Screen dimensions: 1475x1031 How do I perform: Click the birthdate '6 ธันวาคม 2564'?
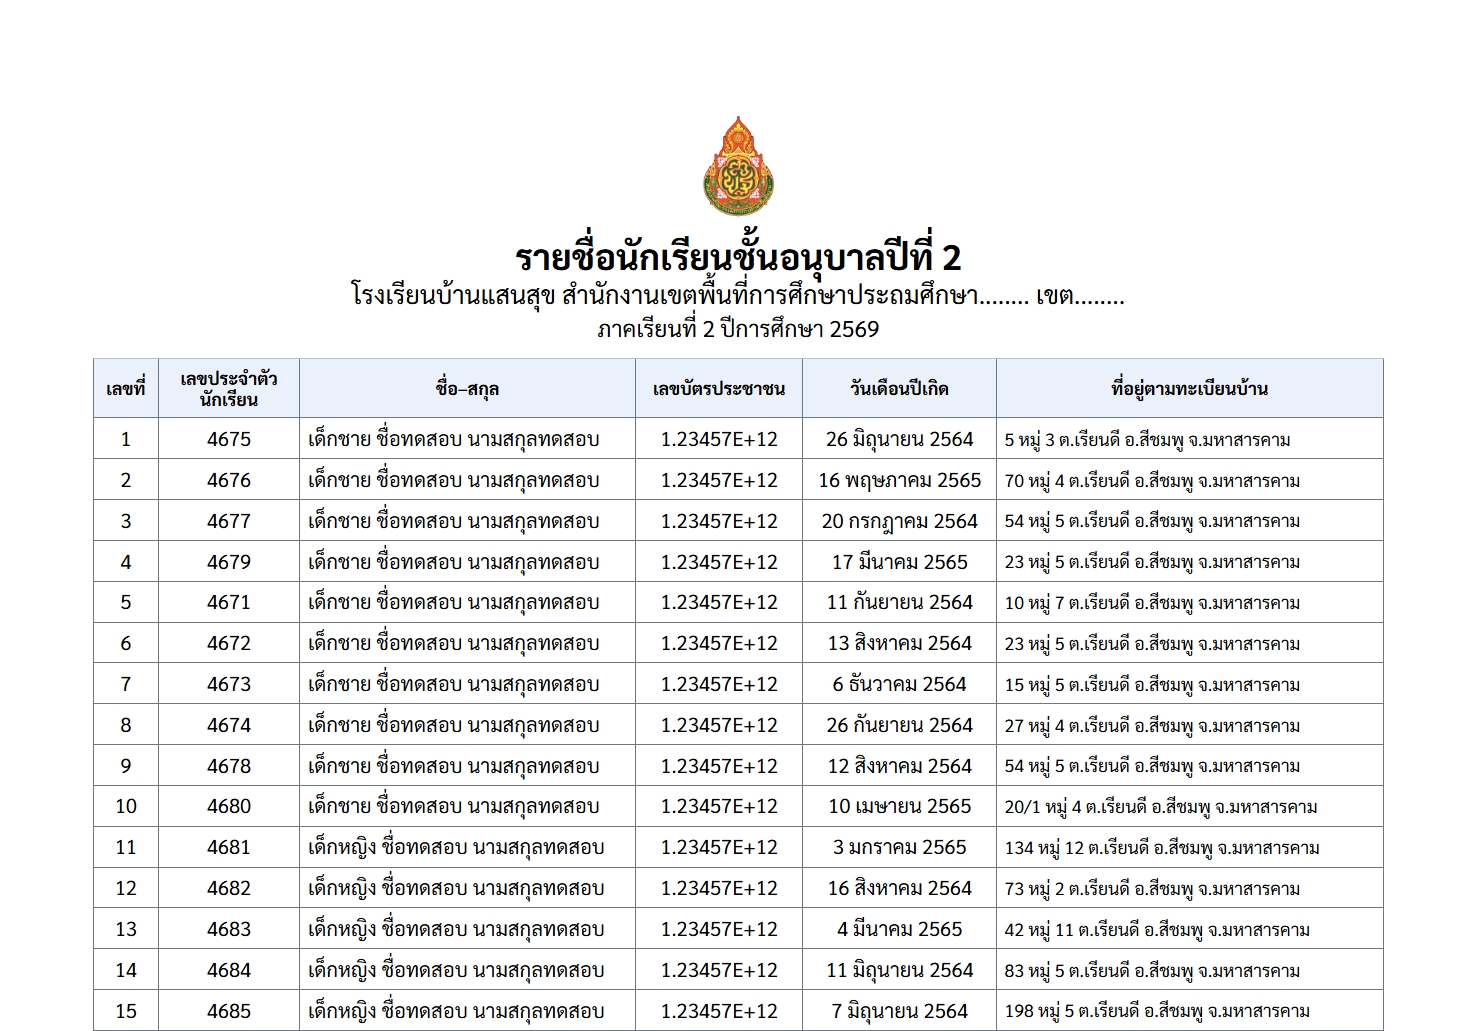(899, 684)
